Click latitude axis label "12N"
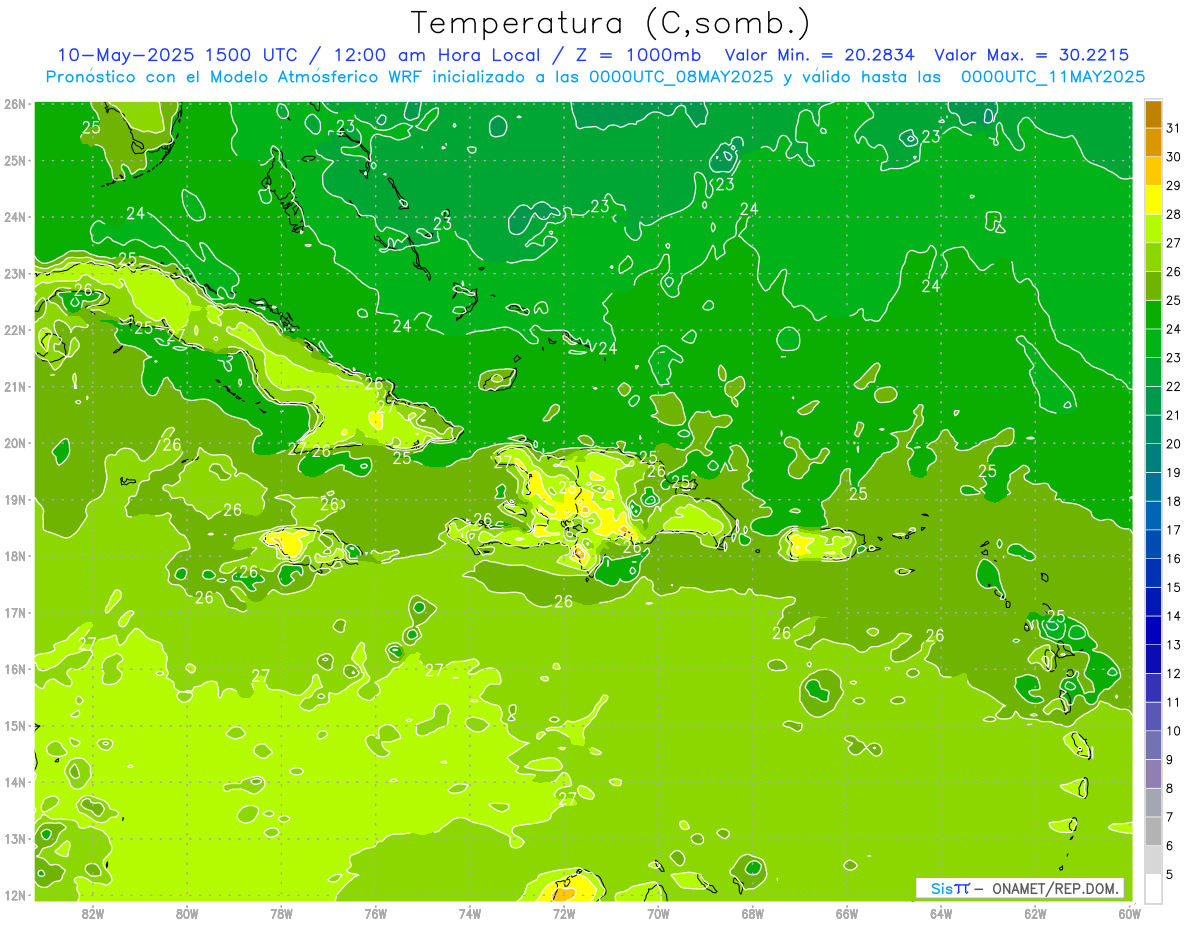 click(15, 895)
